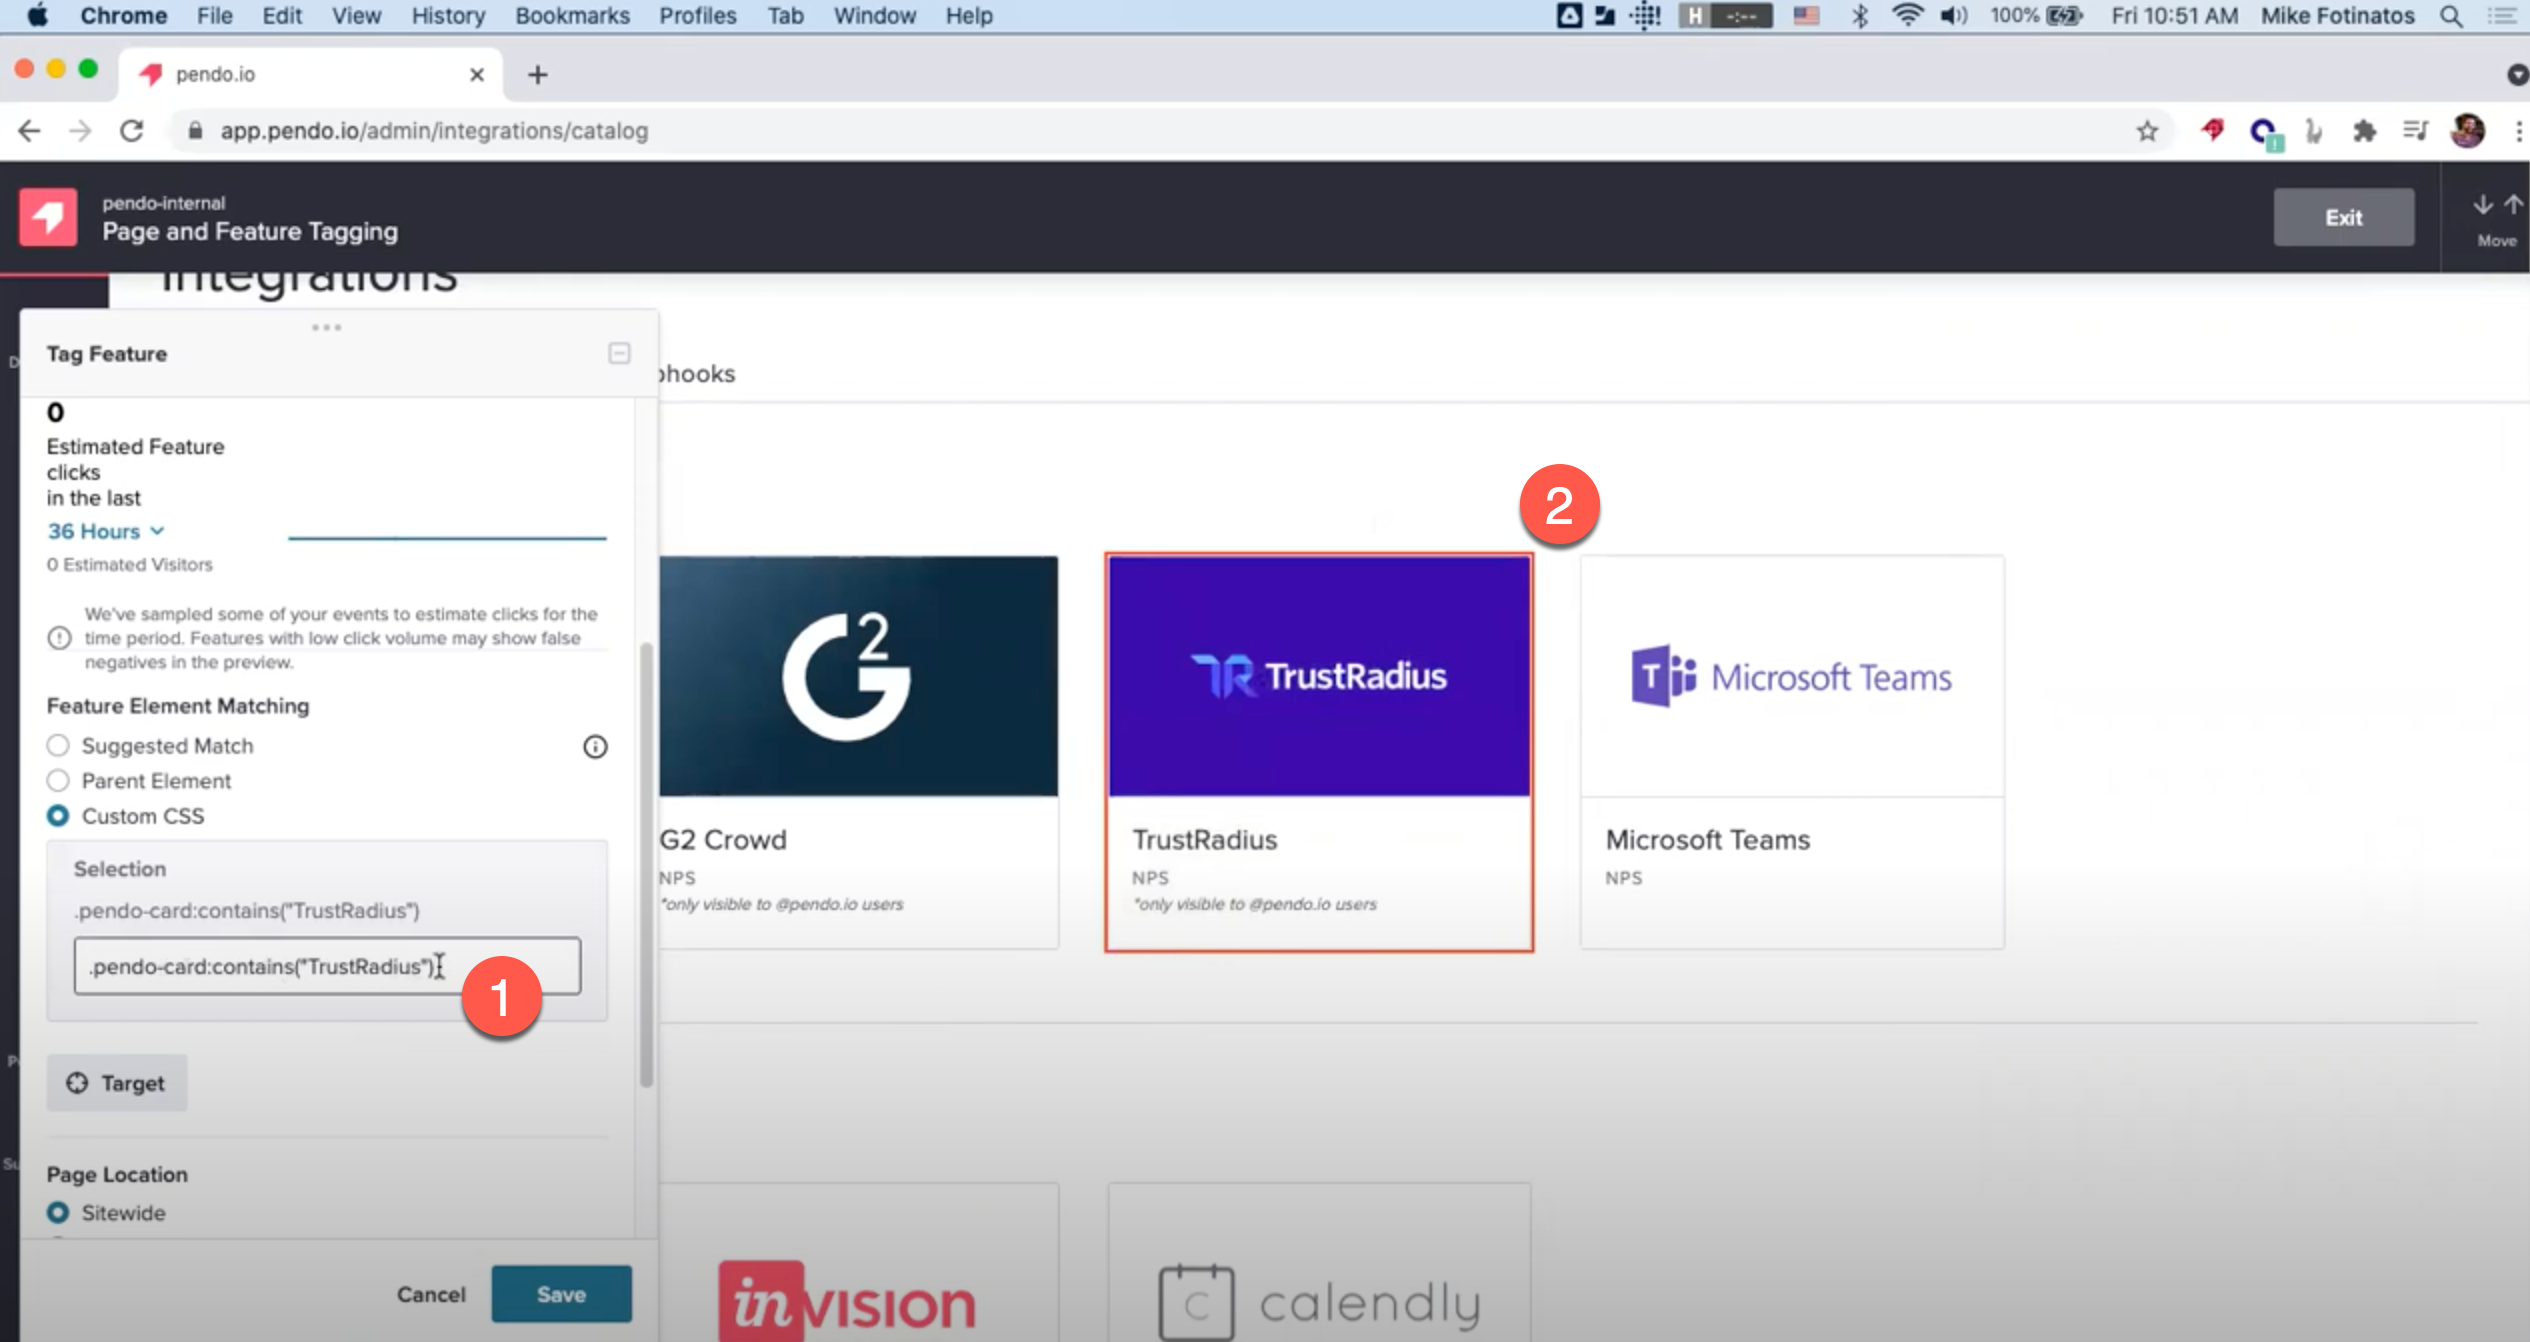This screenshot has width=2530, height=1342.
Task: Move the tagging bar up with the up arrow
Action: click(x=2513, y=205)
